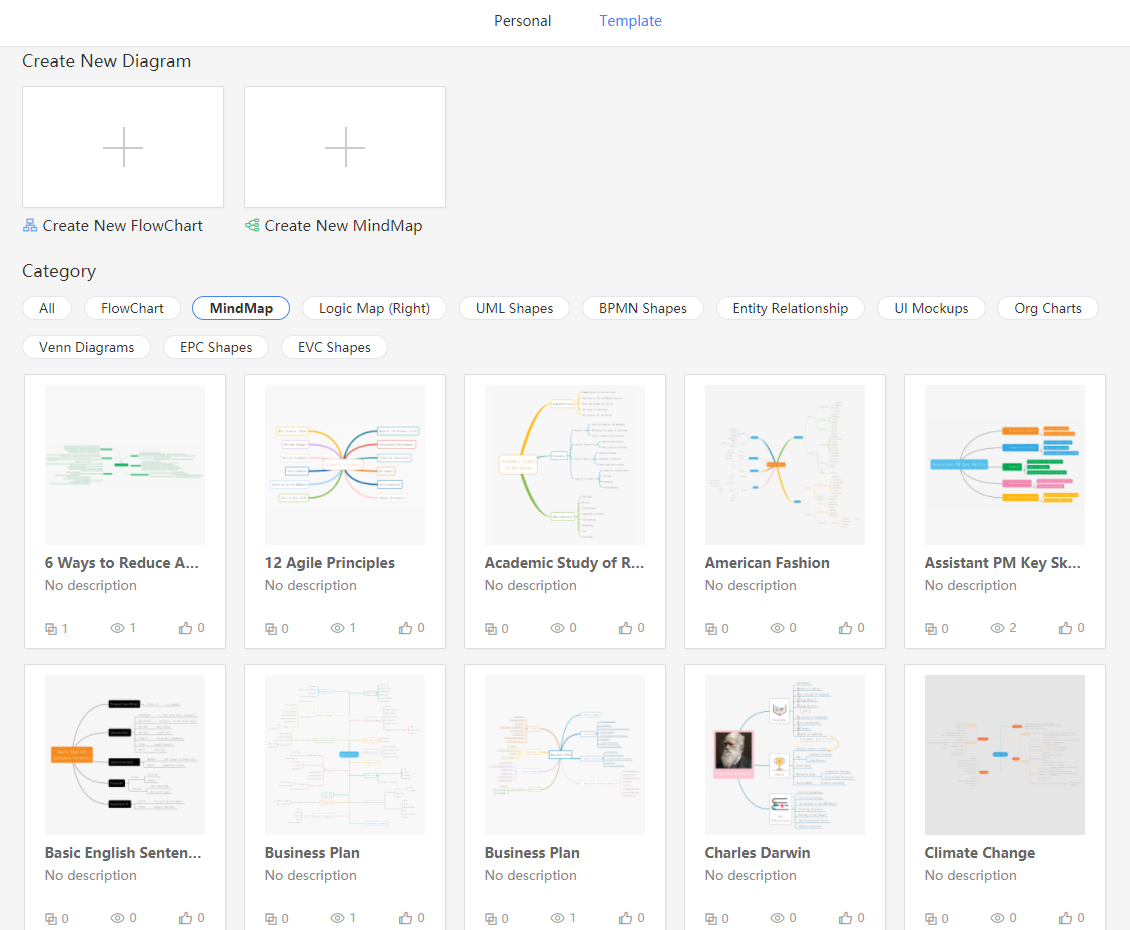Like the Academic Study template

coord(625,628)
